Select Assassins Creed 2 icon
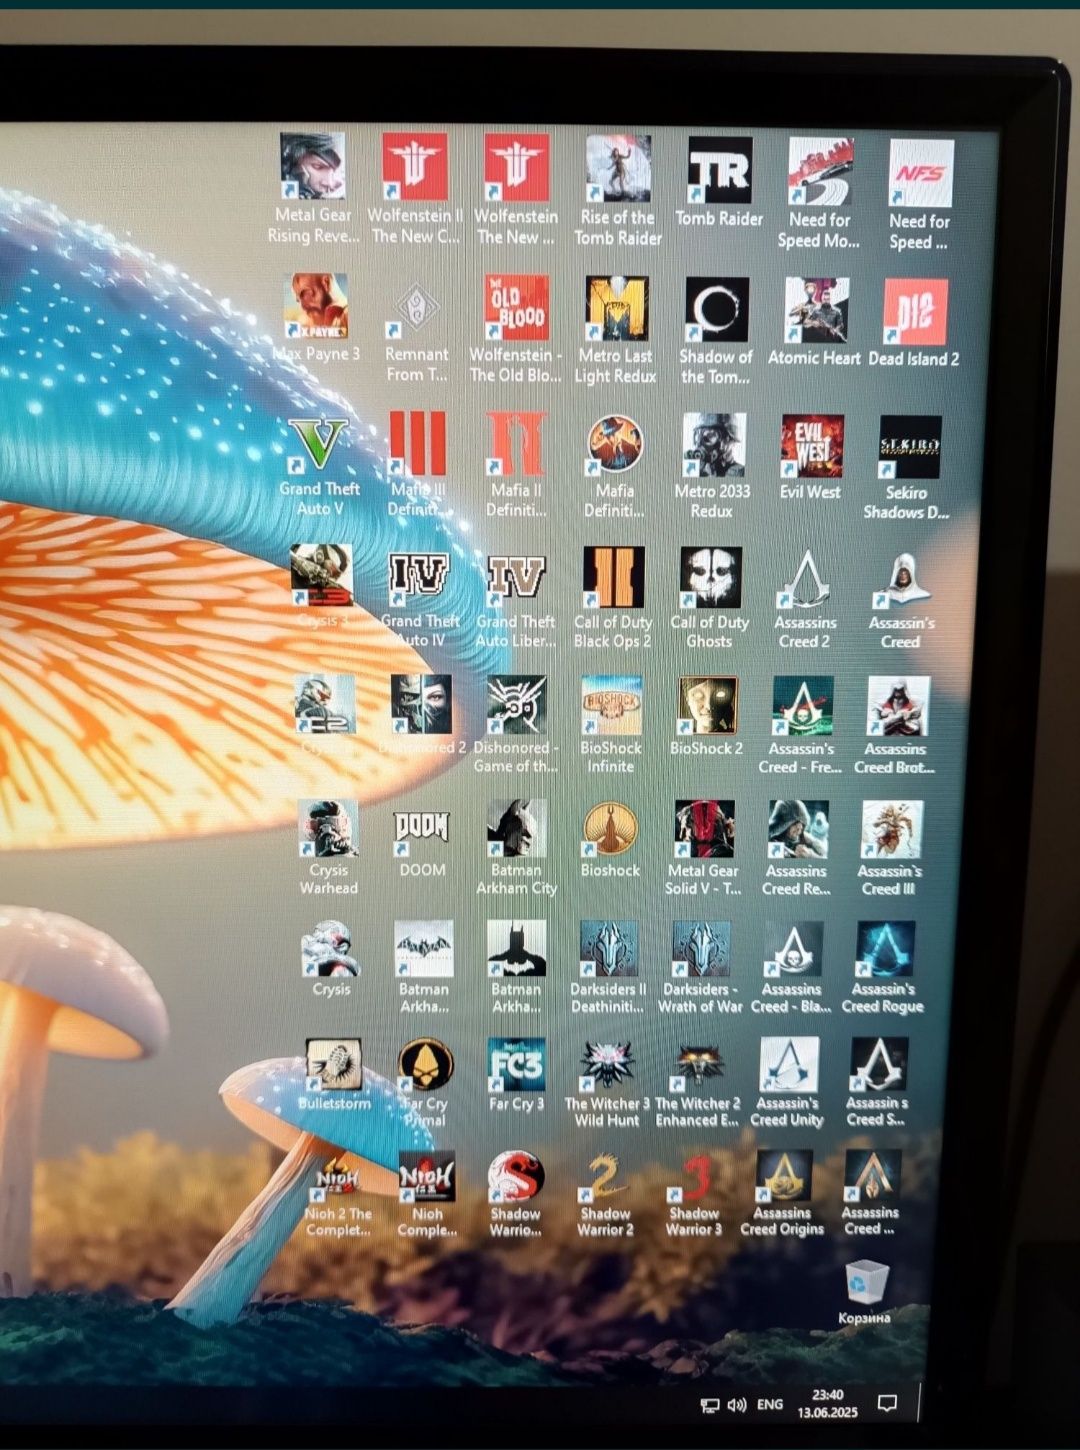 pyautogui.click(x=806, y=579)
